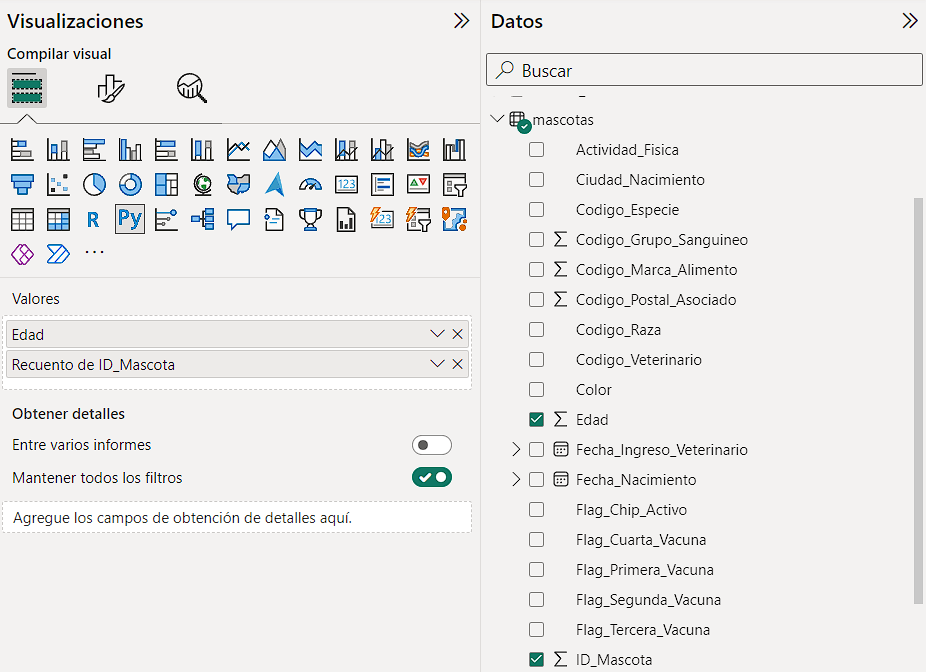926x672 pixels.
Task: Toggle 'Entre varios informes' switch on
Action: click(x=432, y=445)
